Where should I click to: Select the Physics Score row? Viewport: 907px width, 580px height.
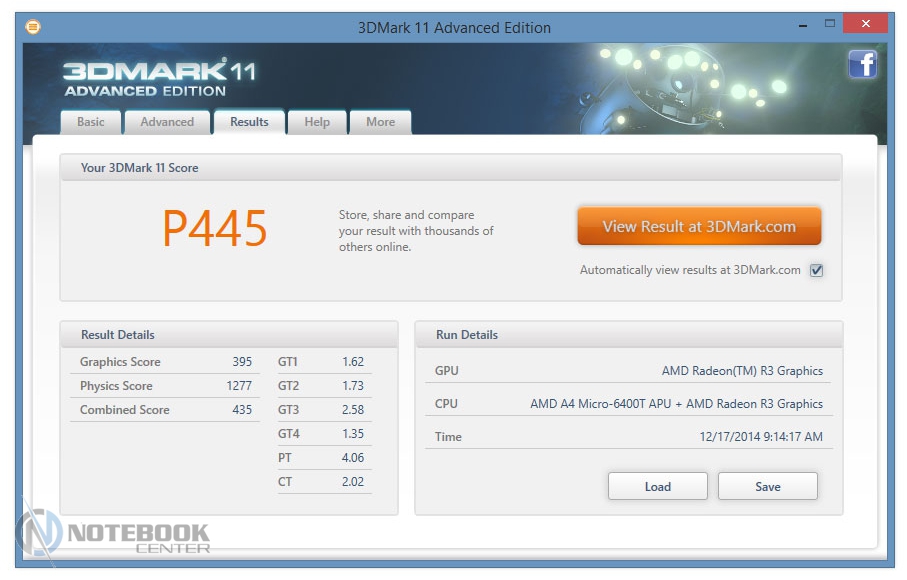165,386
